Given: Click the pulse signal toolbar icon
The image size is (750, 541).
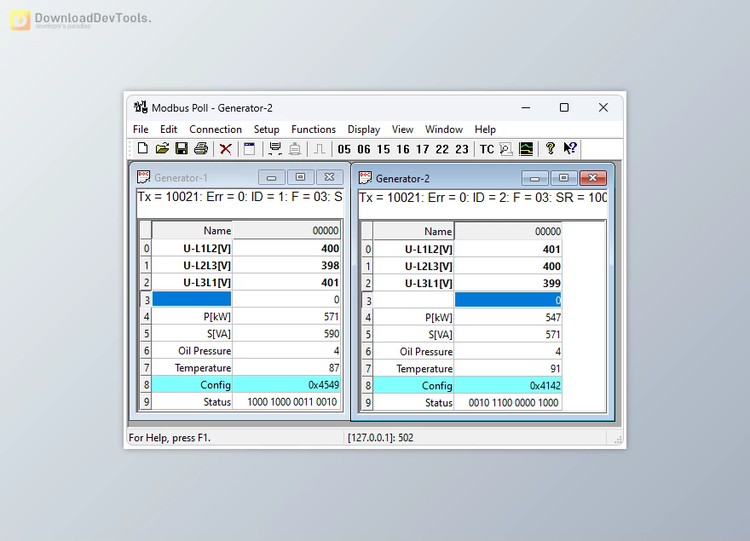Looking at the screenshot, I should point(319,149).
